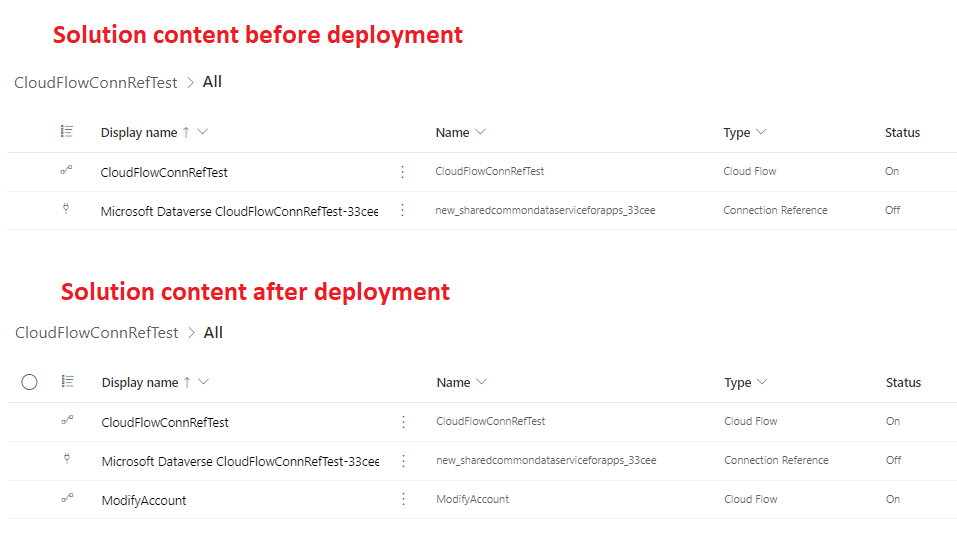Viewport: 957px width, 545px height.
Task: Open Microsoft Dataverse connection reference in after-deployment table
Action: pyautogui.click(x=240, y=461)
